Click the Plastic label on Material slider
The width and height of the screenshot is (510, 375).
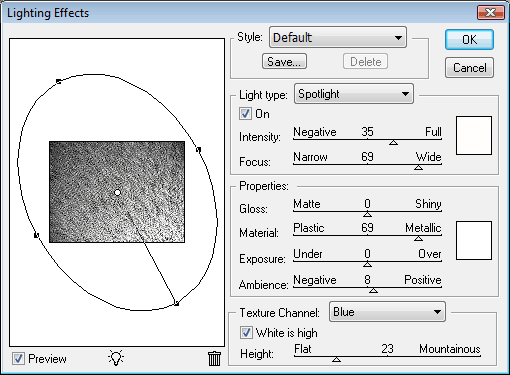(x=309, y=228)
